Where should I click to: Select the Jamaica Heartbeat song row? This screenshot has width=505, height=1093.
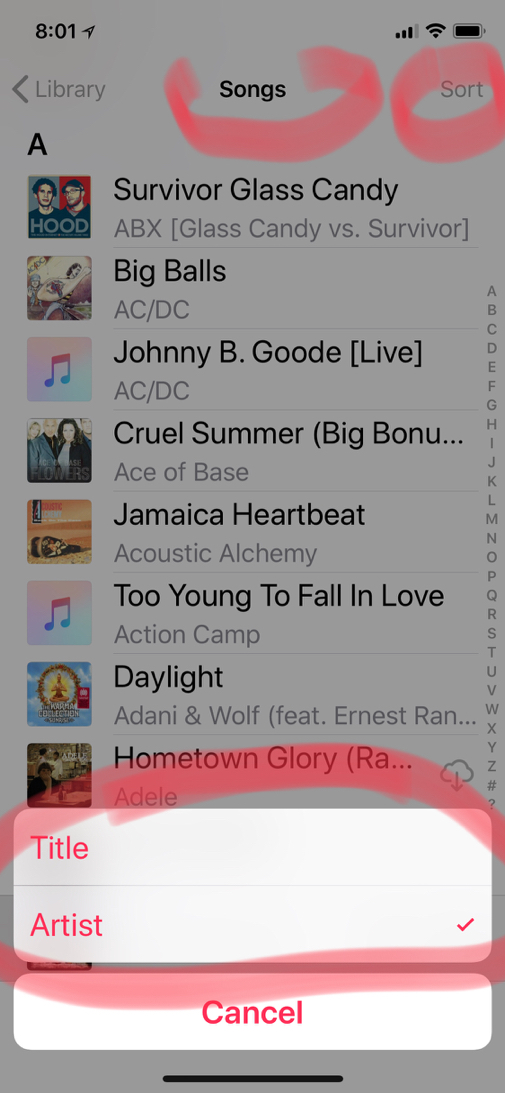[x=252, y=532]
